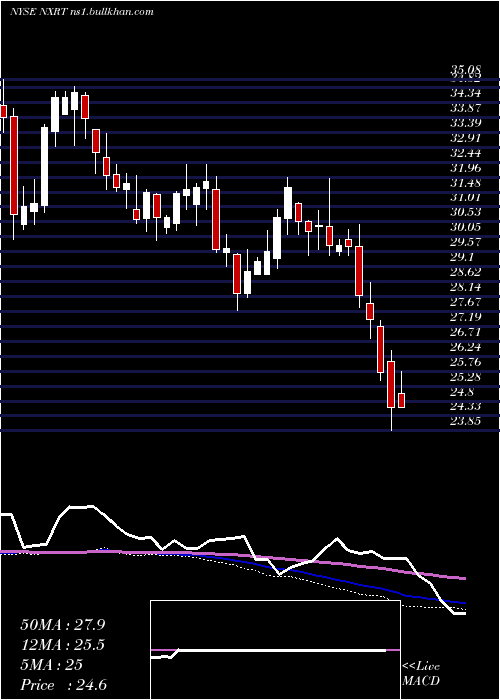
Task: Click the 34.34 price axis label
Action: click(466, 93)
